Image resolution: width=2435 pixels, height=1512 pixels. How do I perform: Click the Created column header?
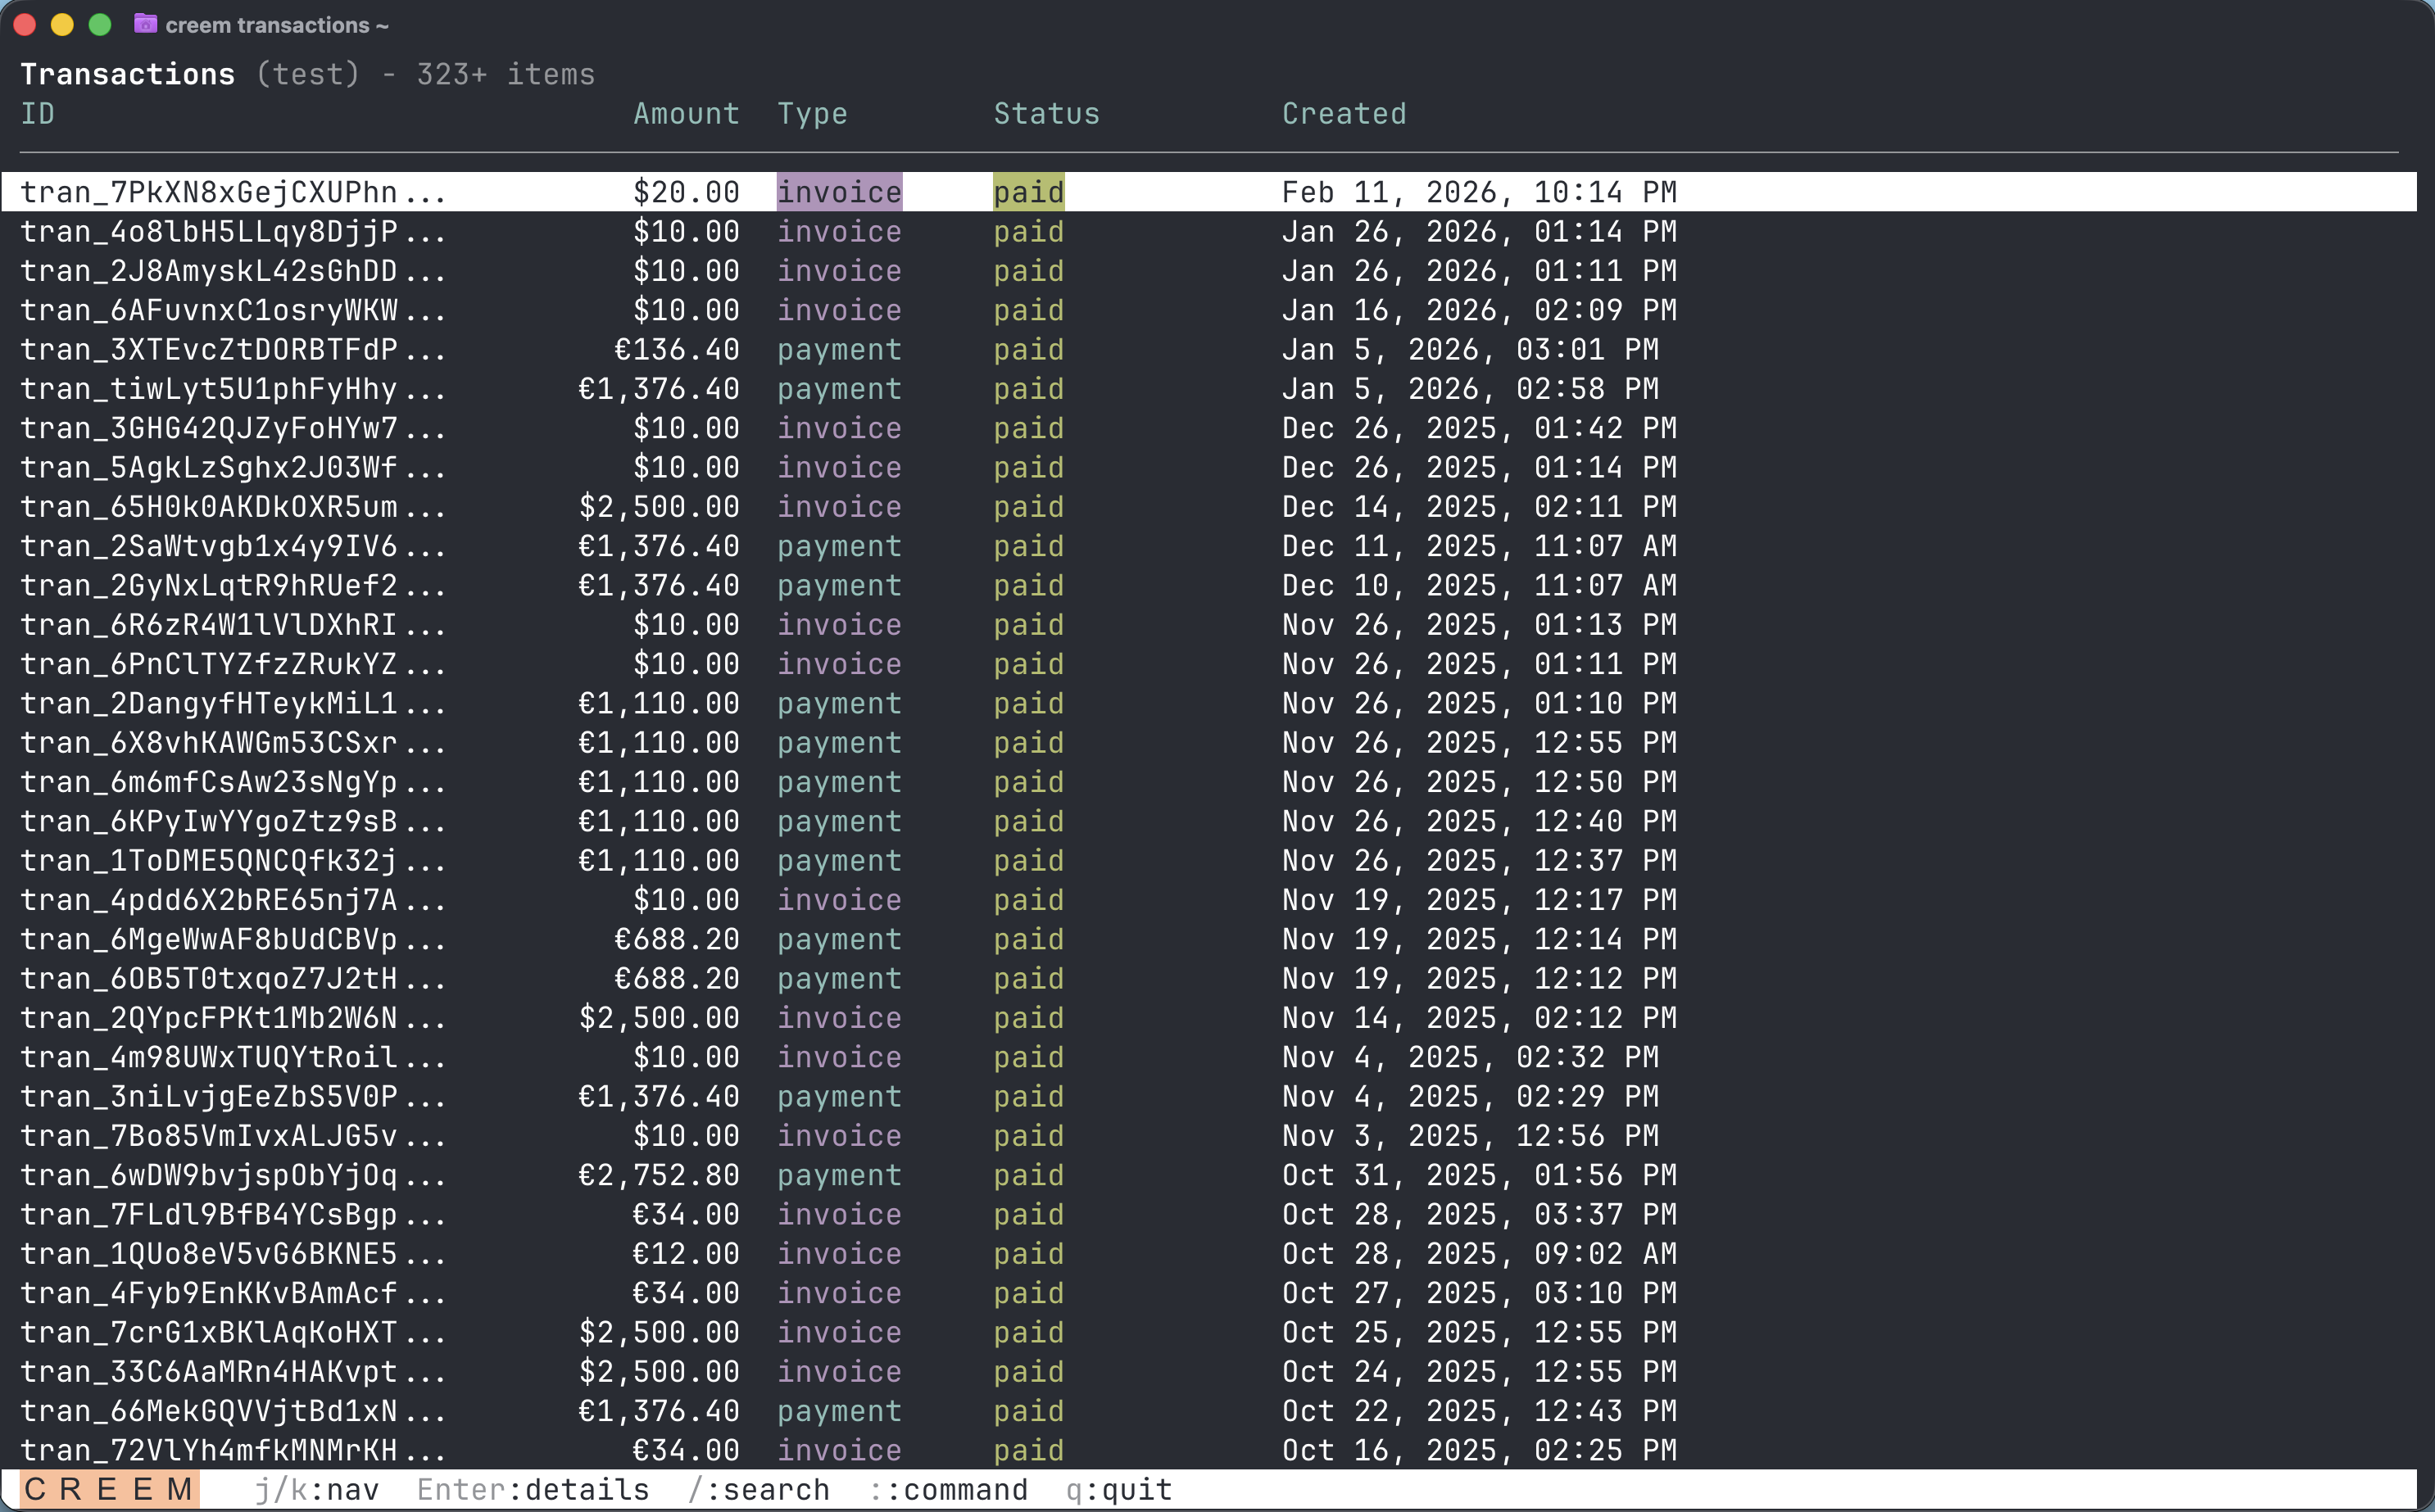click(x=1344, y=114)
